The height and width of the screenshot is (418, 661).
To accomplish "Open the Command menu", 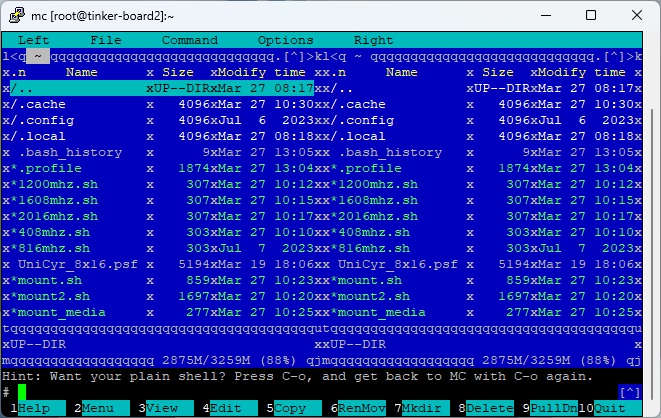I will 189,41.
